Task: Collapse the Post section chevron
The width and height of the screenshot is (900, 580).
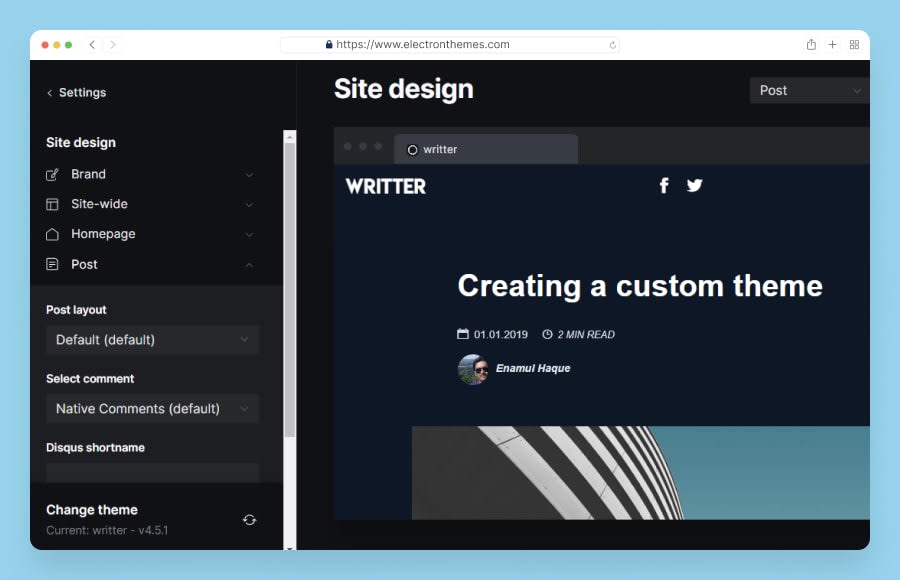Action: [249, 265]
